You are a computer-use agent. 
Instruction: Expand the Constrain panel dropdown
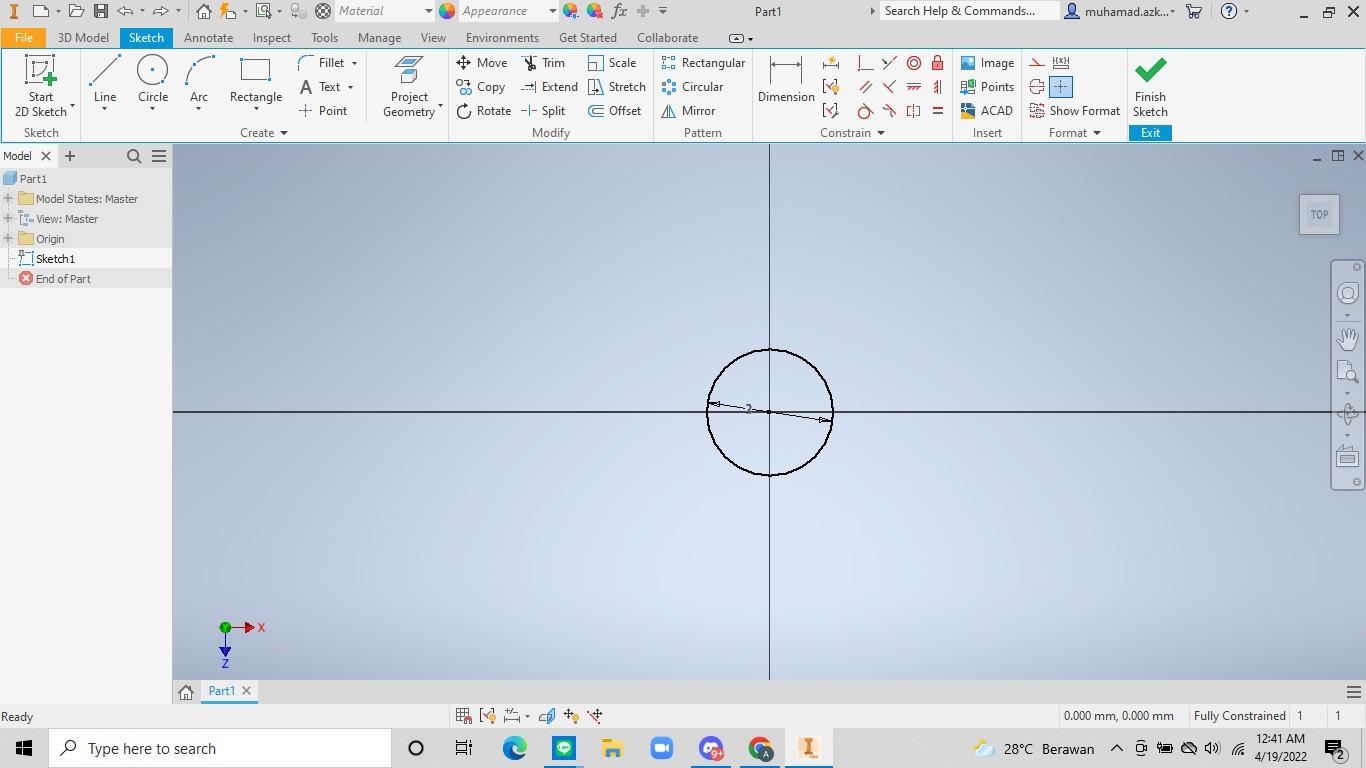(880, 133)
